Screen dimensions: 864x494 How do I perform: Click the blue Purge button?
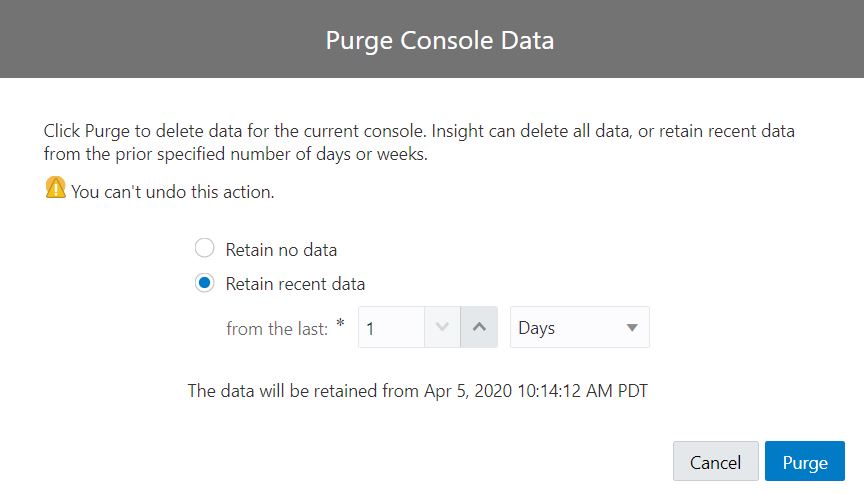tap(805, 462)
